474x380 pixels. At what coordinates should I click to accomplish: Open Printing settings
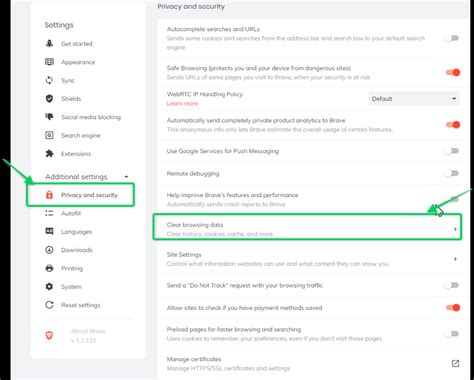pos(72,268)
